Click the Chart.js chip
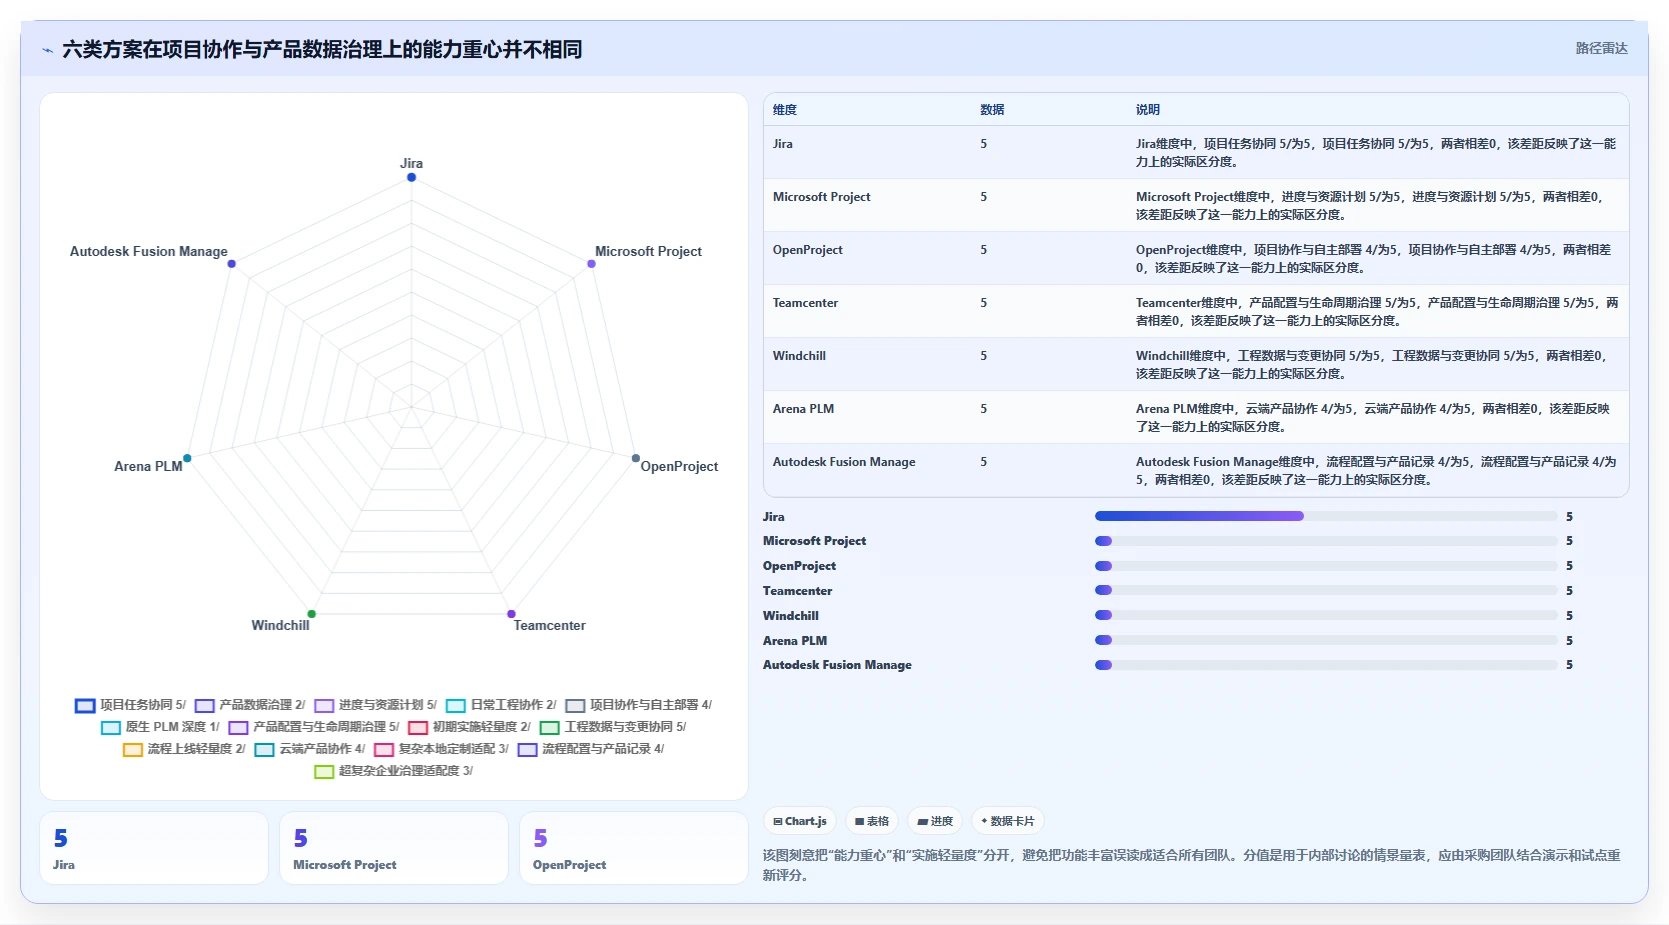The height and width of the screenshot is (925, 1669). coord(800,821)
